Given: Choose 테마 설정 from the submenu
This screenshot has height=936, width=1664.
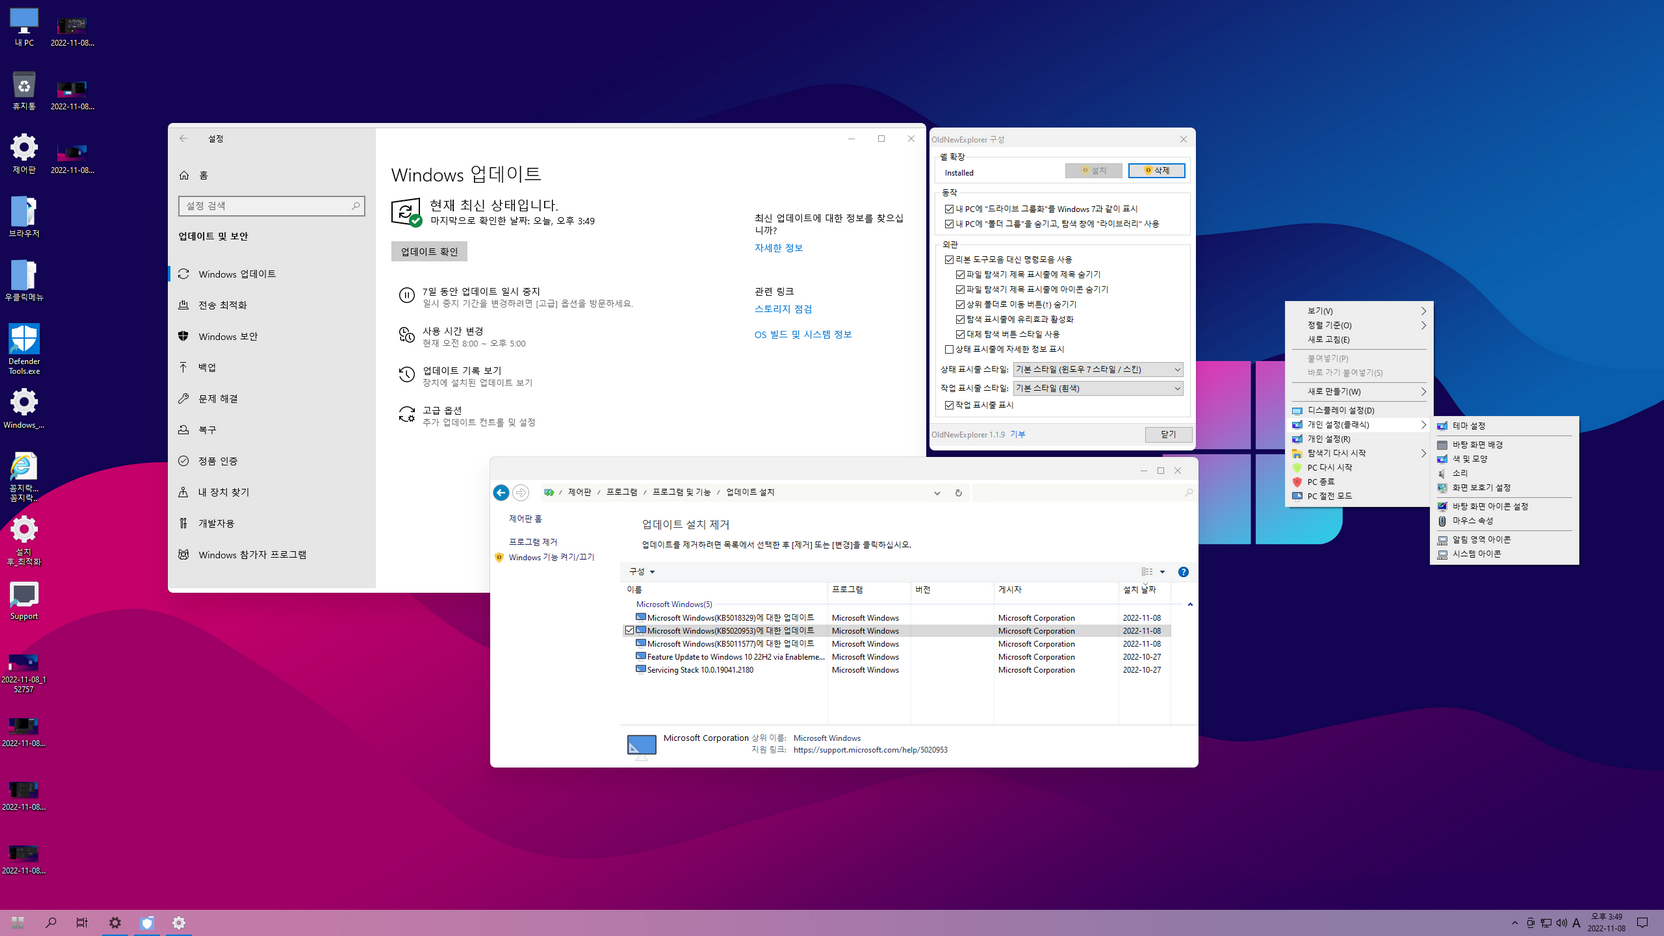Looking at the screenshot, I should (x=1505, y=426).
